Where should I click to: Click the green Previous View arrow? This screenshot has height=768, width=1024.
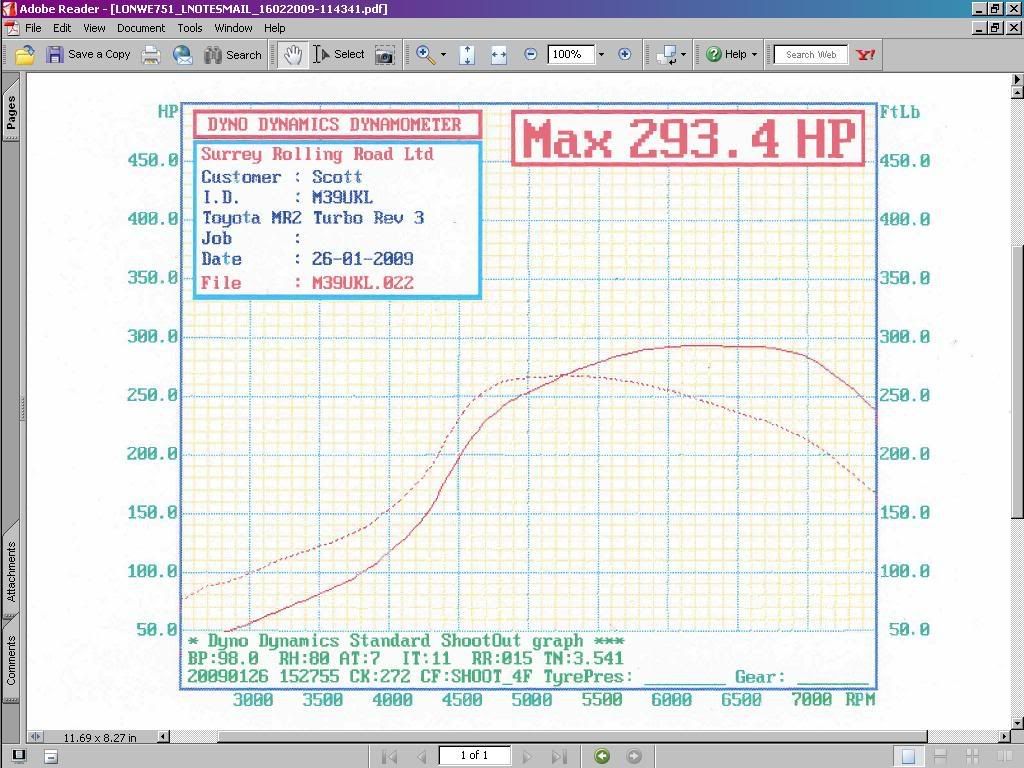(602, 756)
